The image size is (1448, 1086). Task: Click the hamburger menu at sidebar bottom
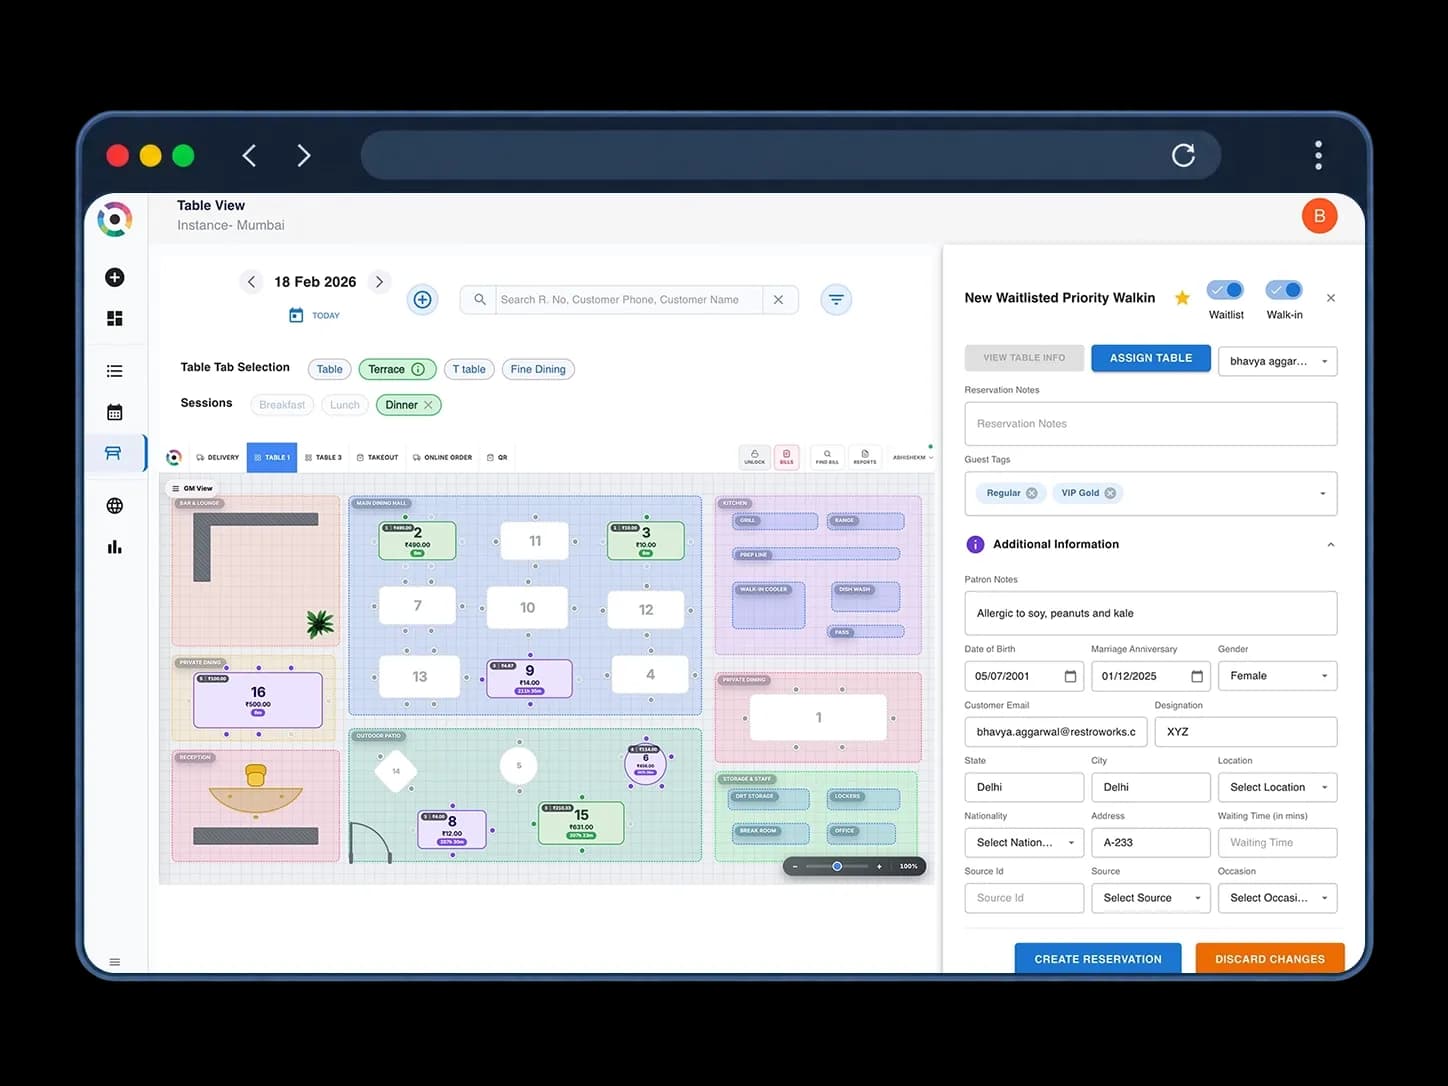115,962
